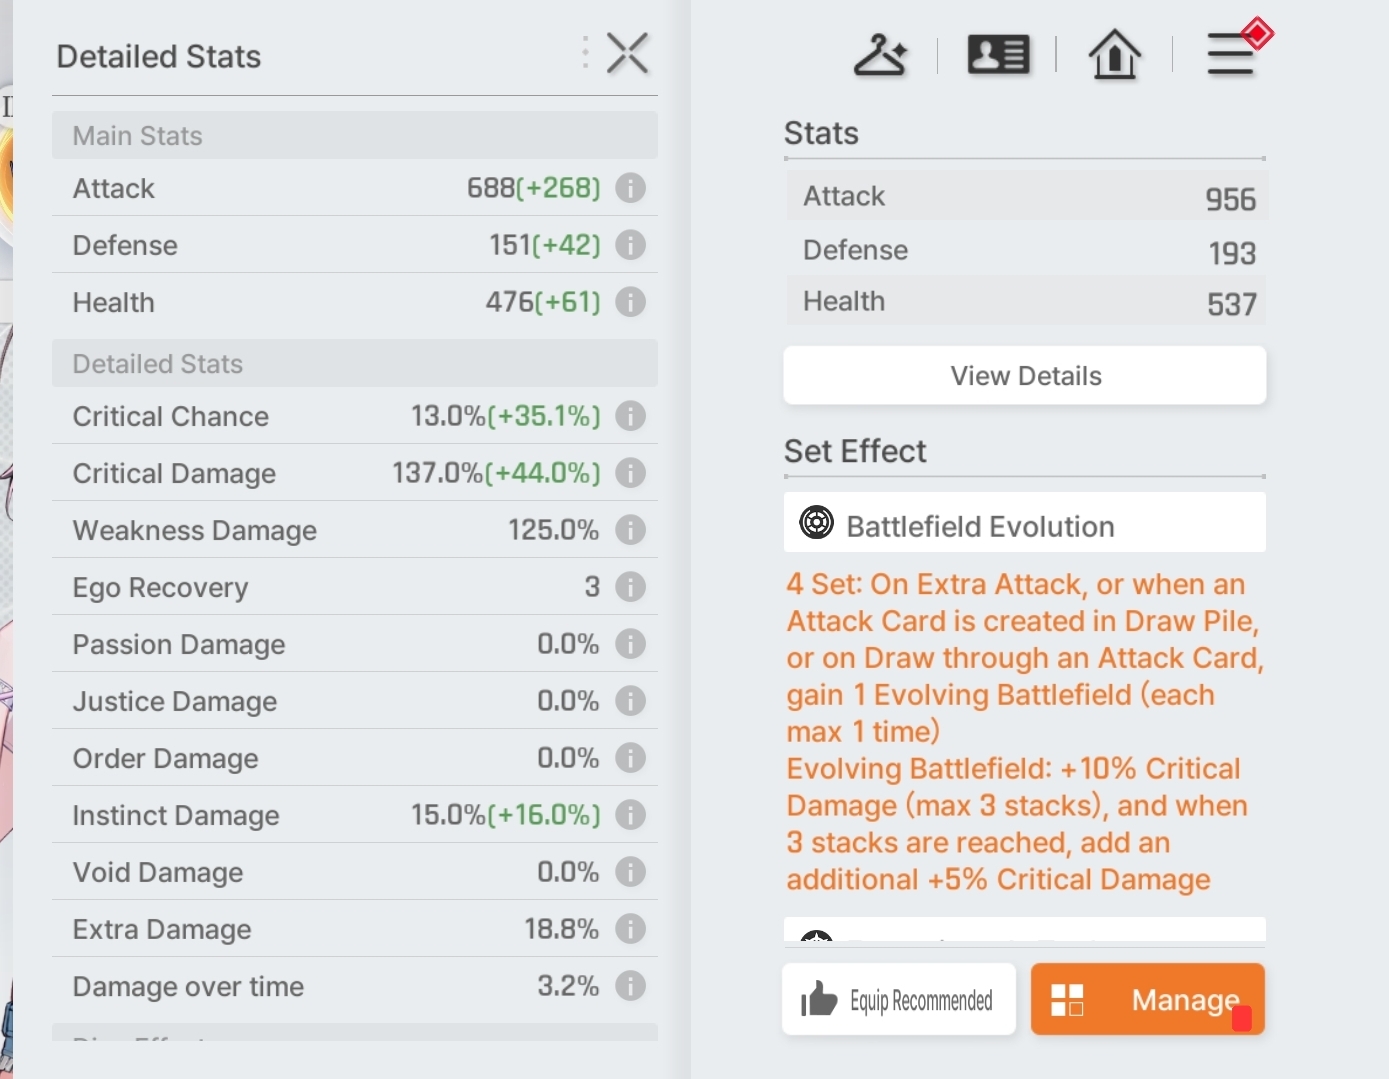Viewport: 1389px width, 1079px height.
Task: Show info for Void Damage
Action: 630,872
